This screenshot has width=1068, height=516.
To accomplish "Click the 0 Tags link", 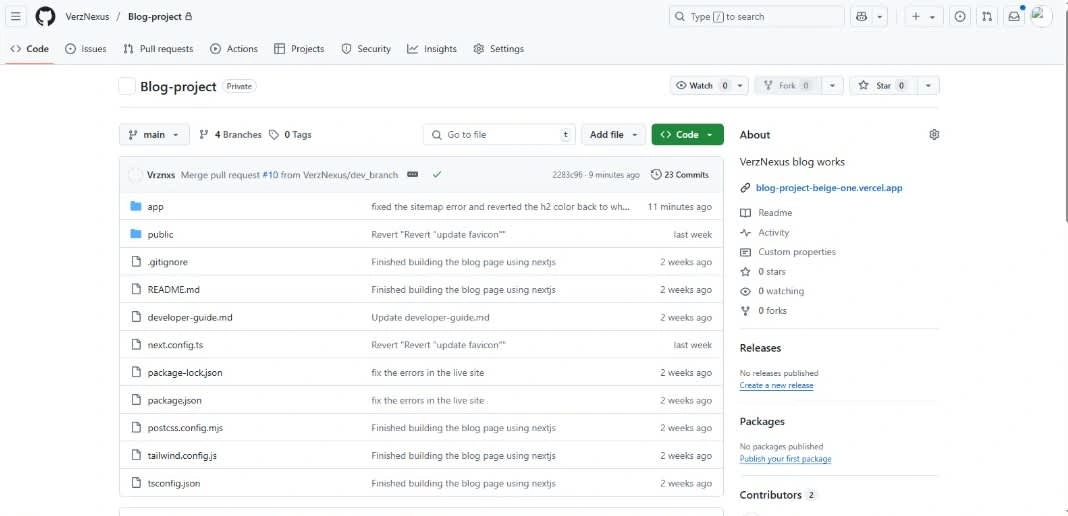I will 290,135.
